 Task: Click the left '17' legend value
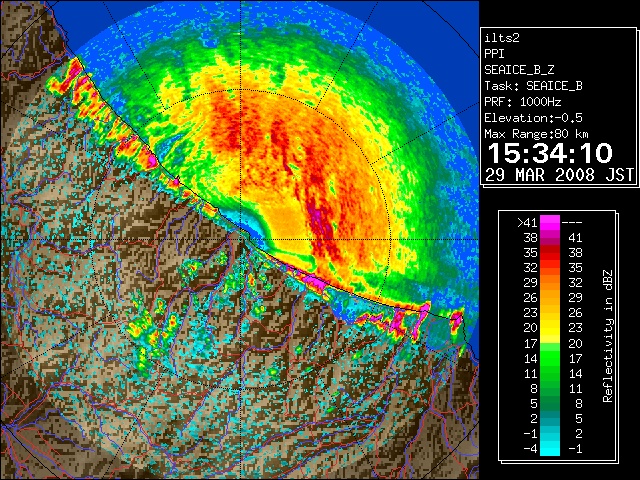click(x=530, y=343)
